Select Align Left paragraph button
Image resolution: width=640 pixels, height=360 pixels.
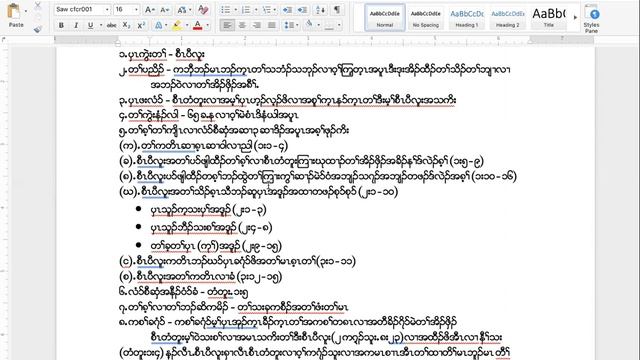point(227,25)
